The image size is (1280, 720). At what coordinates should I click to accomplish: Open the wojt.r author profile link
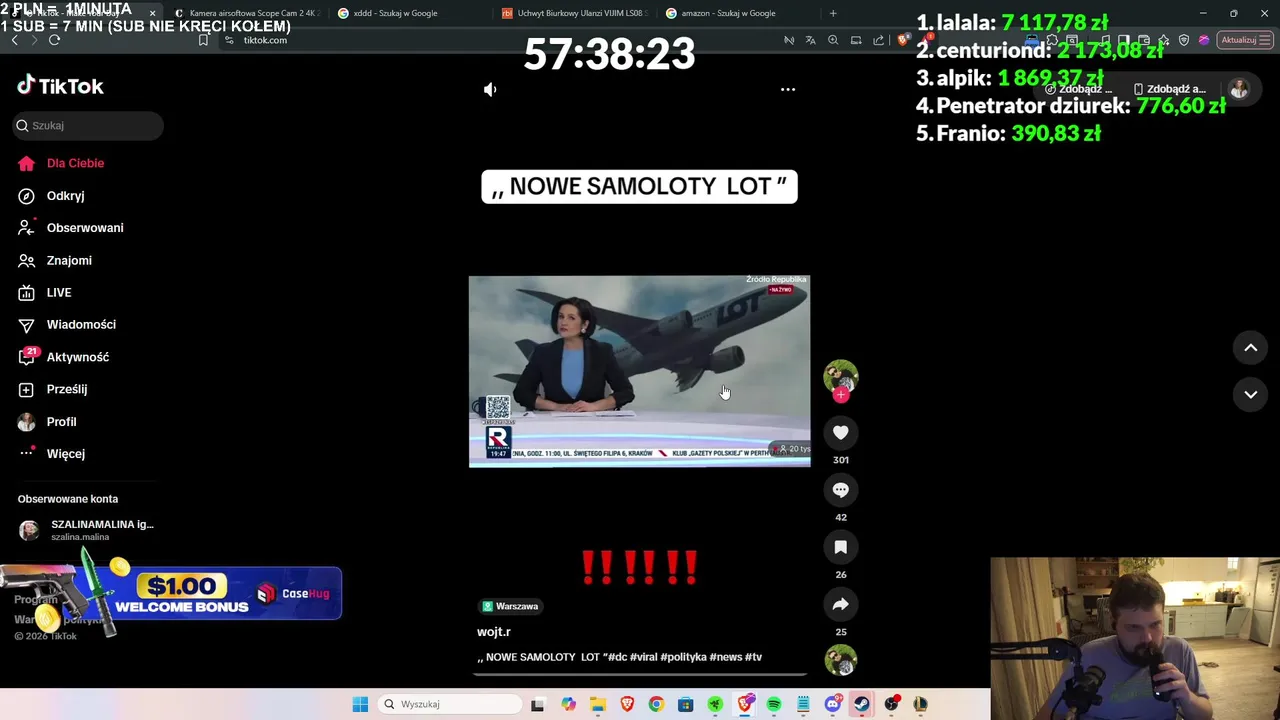pyautogui.click(x=494, y=632)
